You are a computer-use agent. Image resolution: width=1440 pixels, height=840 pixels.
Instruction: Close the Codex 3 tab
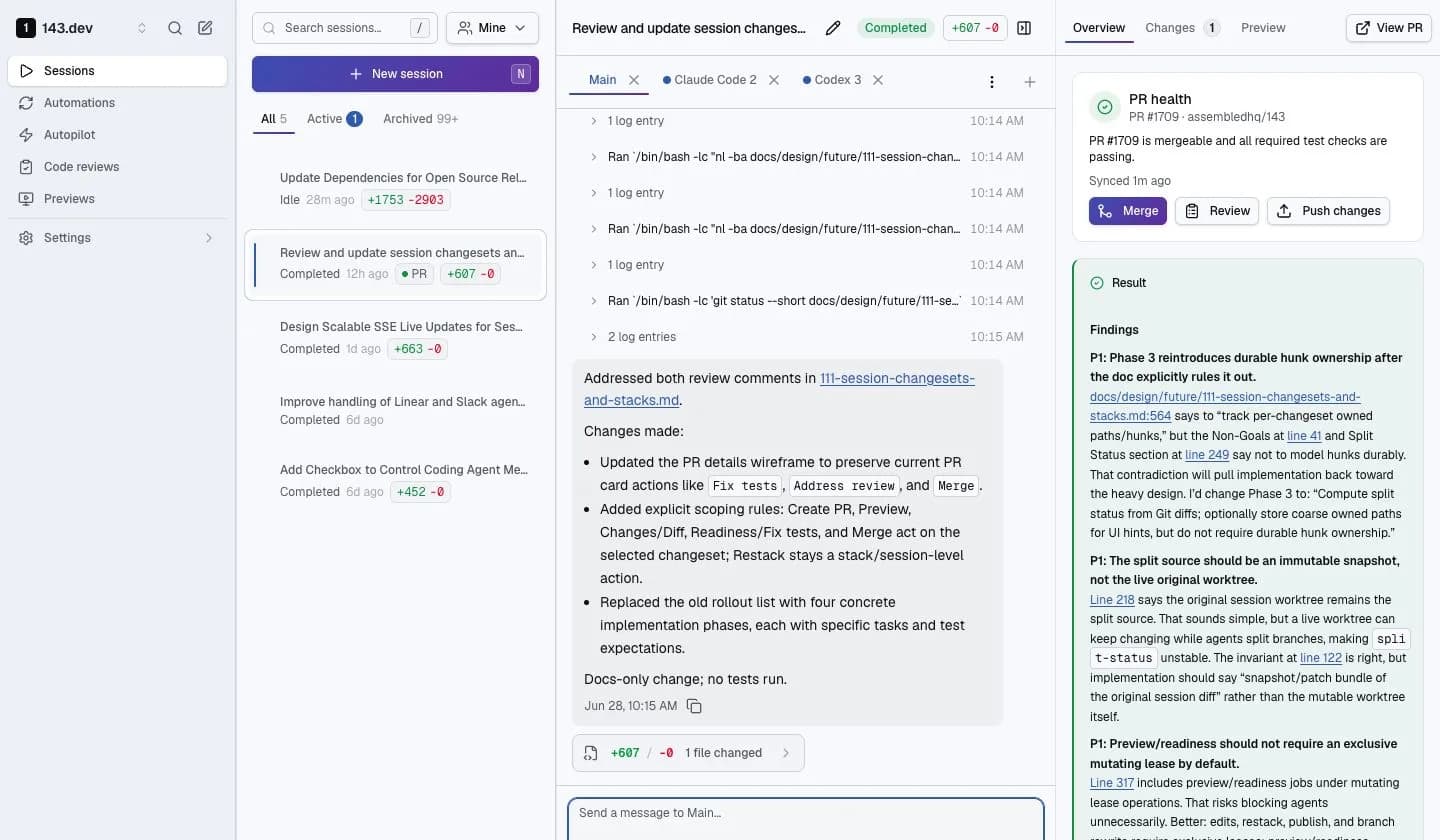[x=878, y=80]
